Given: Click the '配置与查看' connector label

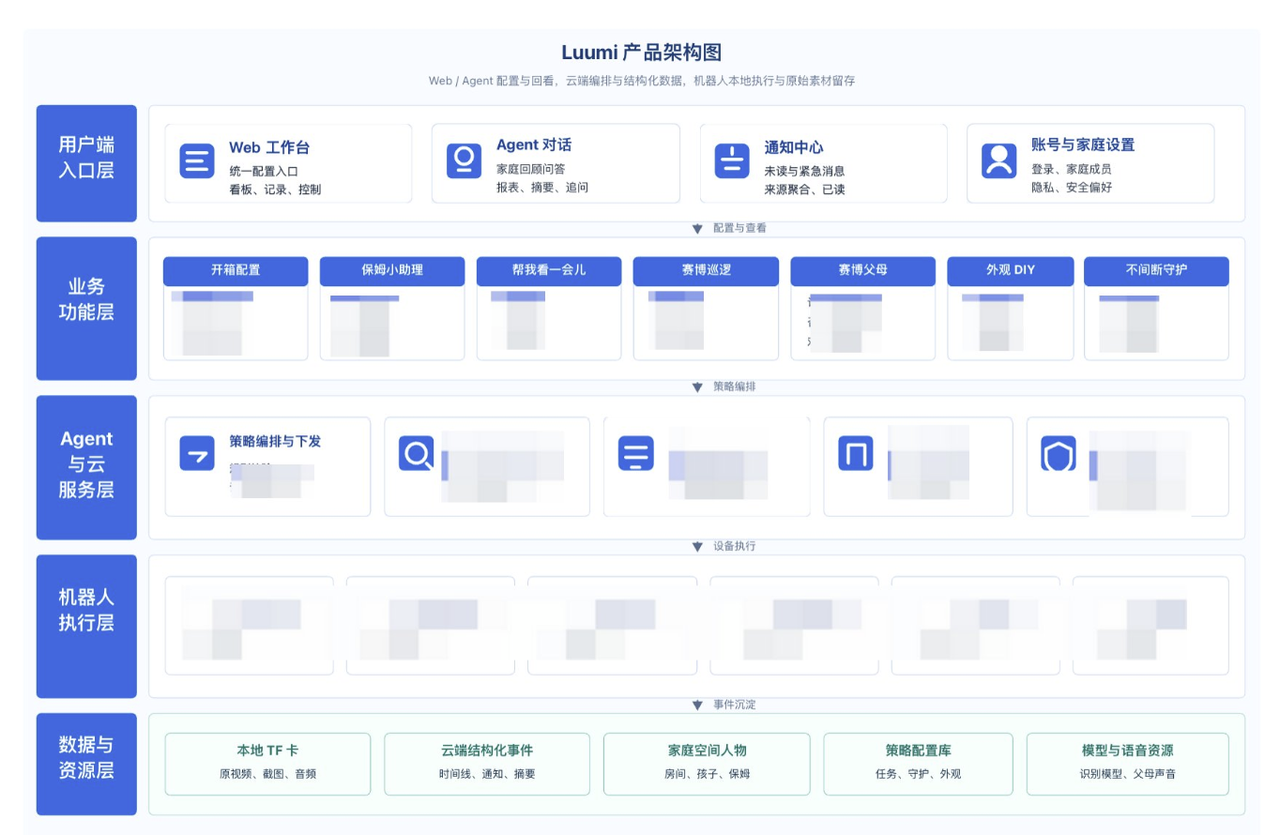Looking at the screenshot, I should tap(740, 229).
